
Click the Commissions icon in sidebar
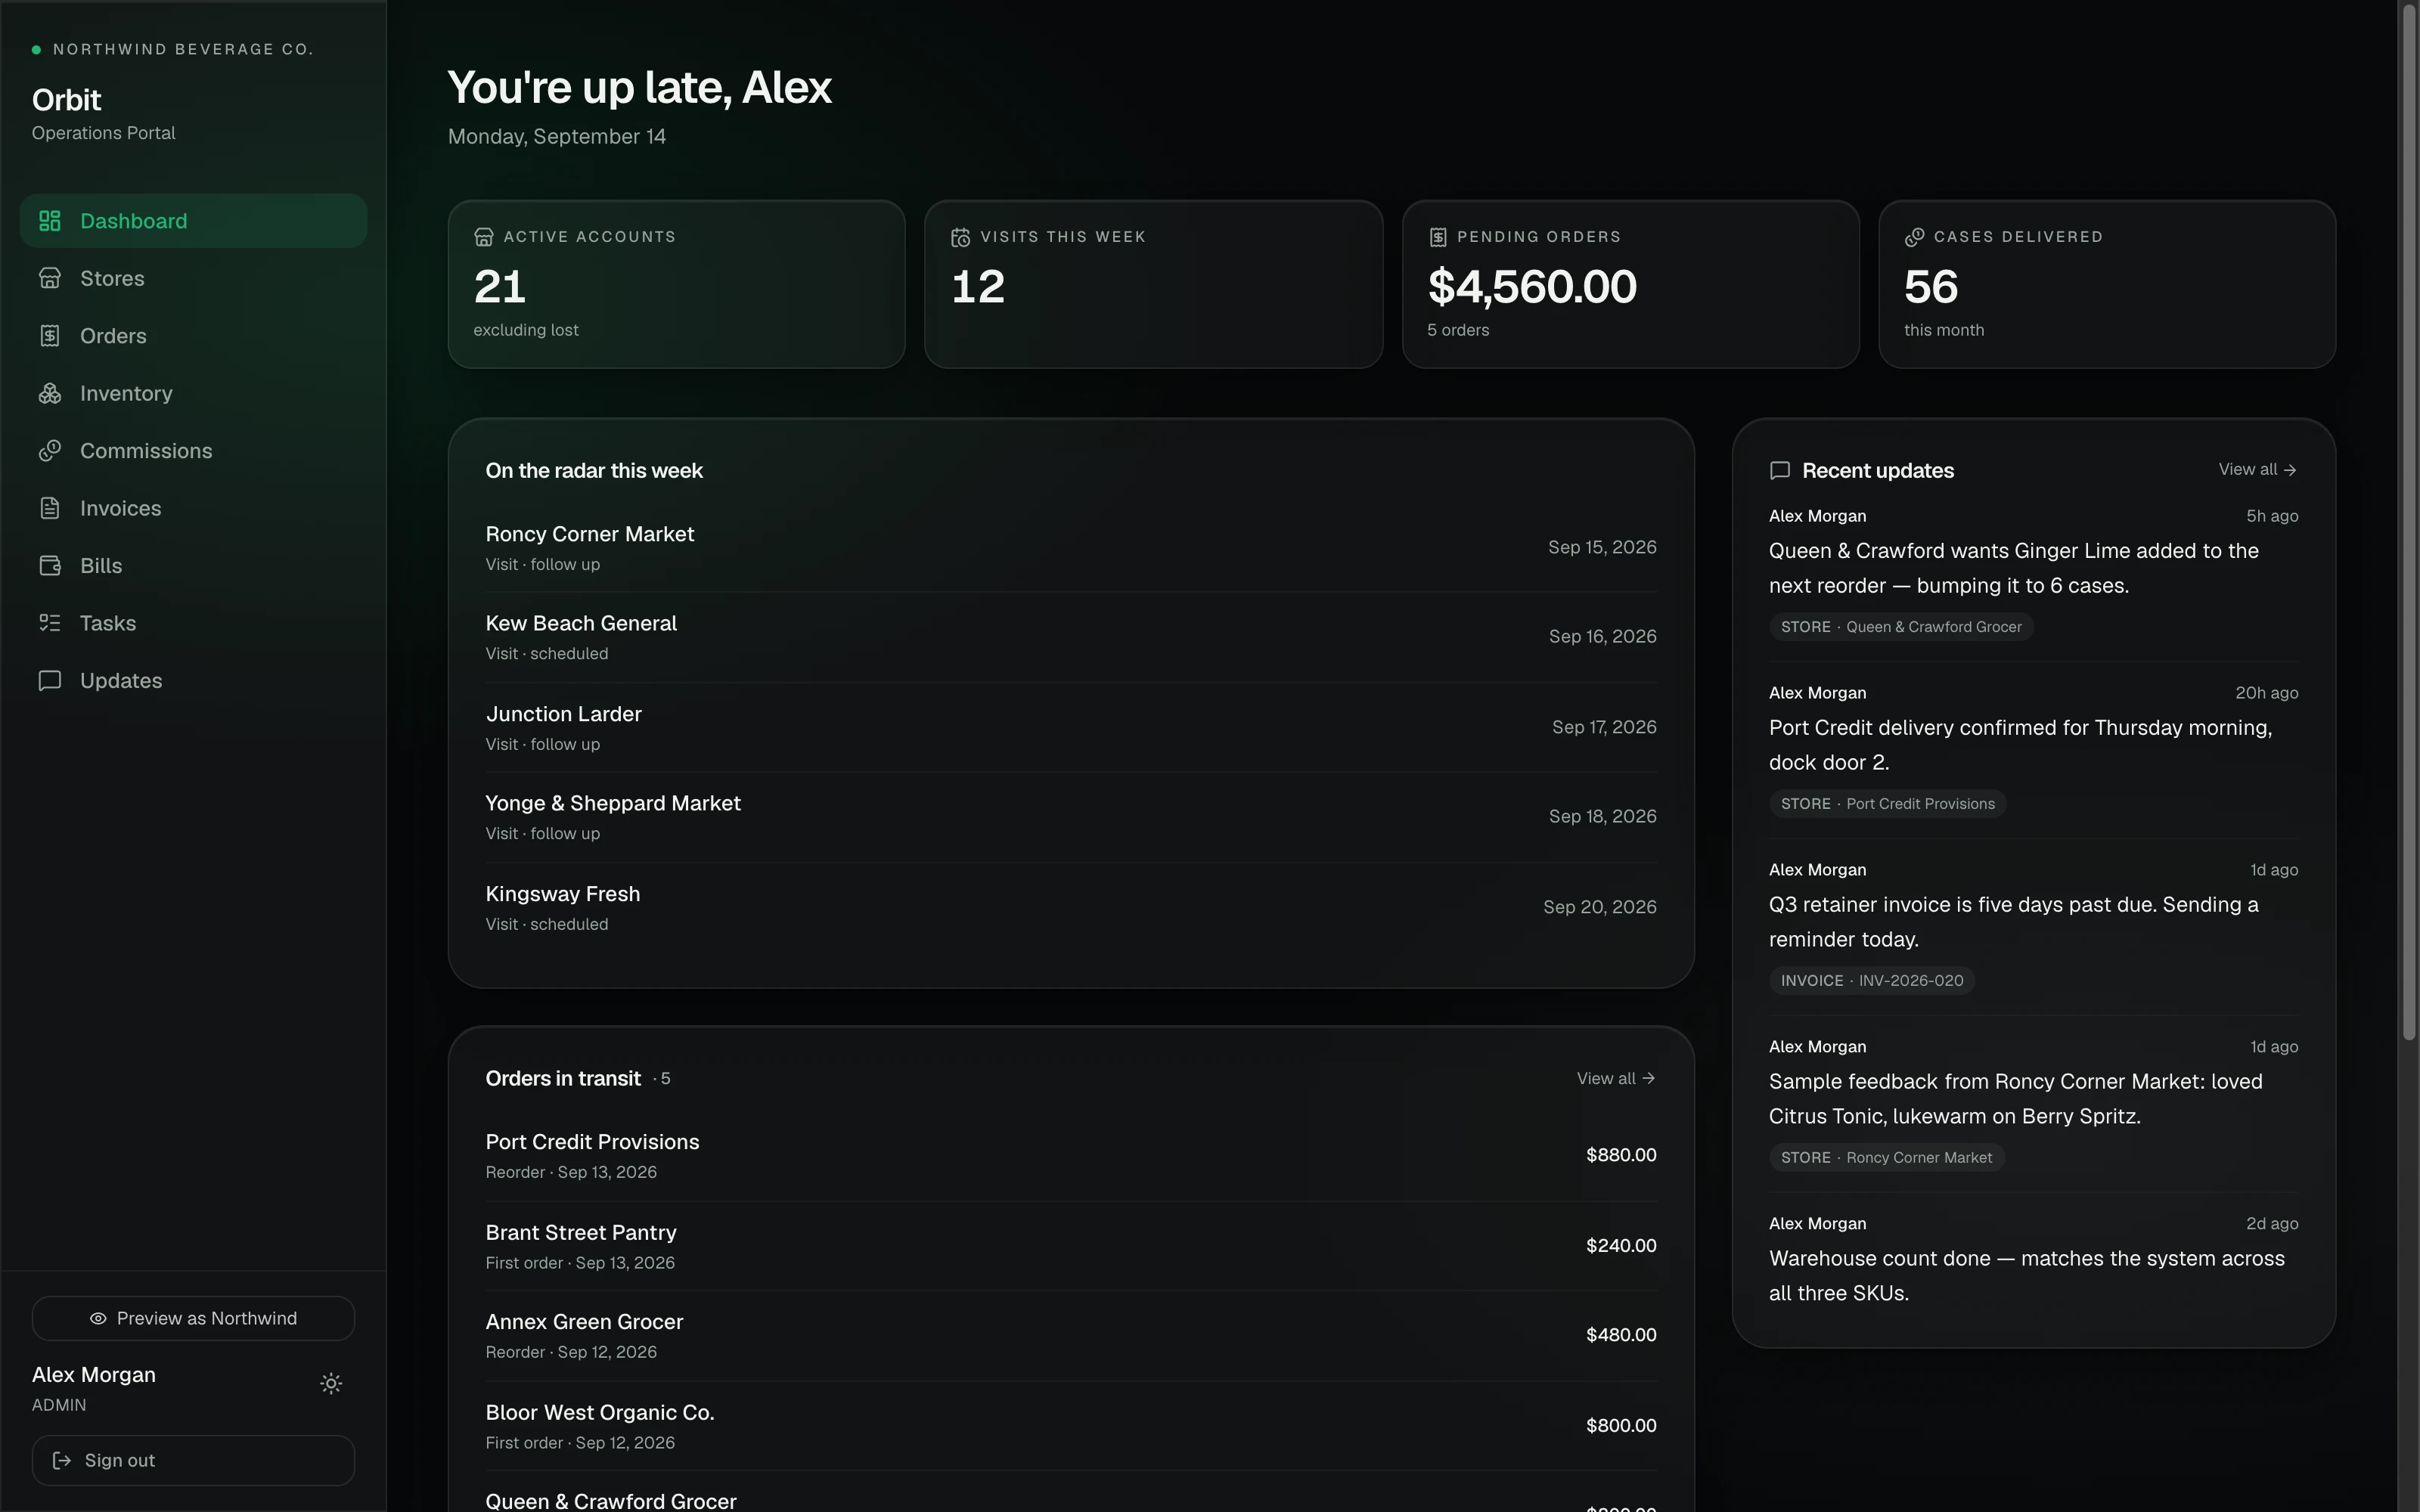pos(50,451)
